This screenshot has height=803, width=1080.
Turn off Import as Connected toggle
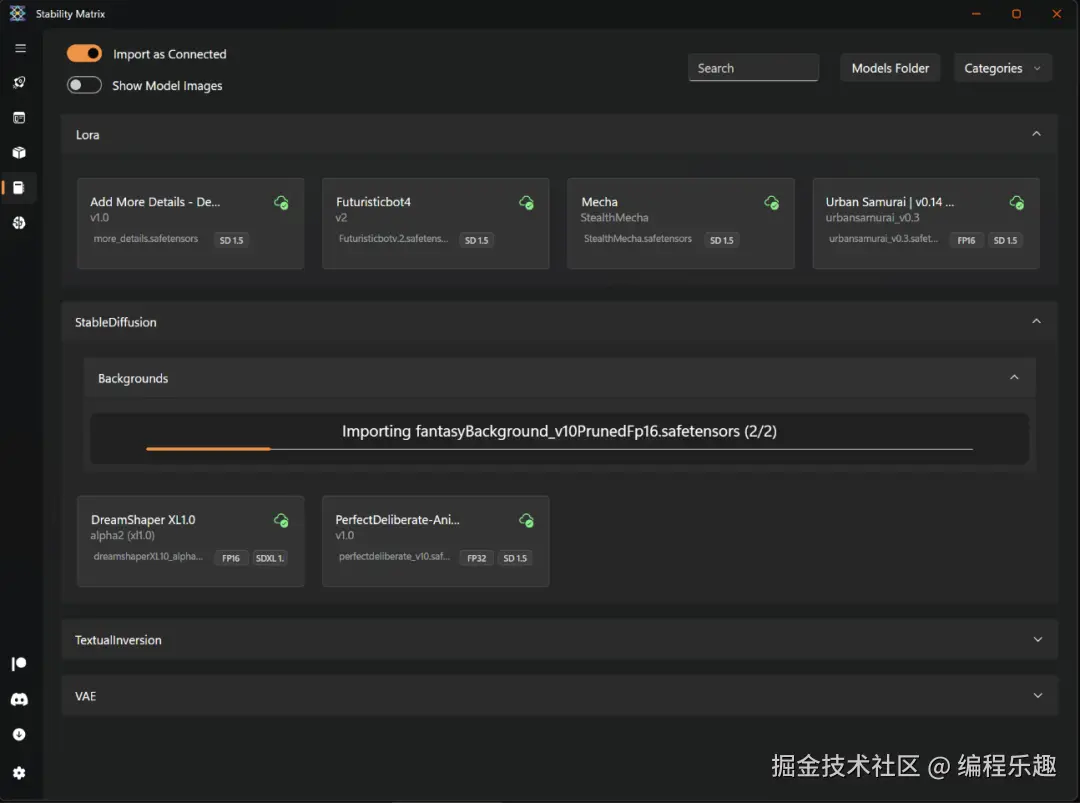coord(84,54)
